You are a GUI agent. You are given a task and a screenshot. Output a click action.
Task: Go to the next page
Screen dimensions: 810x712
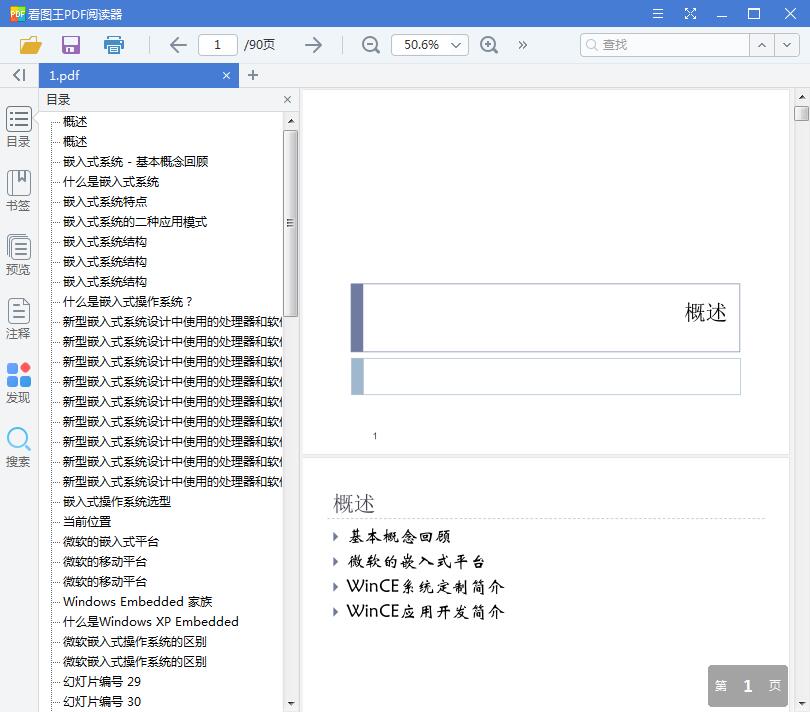(x=313, y=45)
